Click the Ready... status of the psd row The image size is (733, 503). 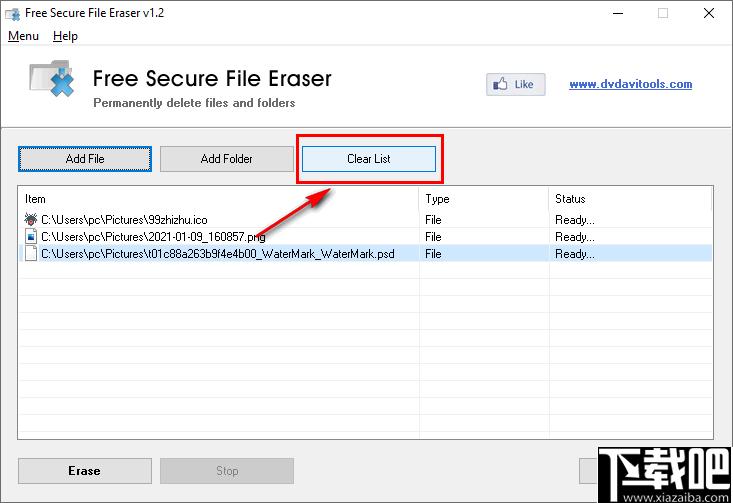click(x=575, y=253)
